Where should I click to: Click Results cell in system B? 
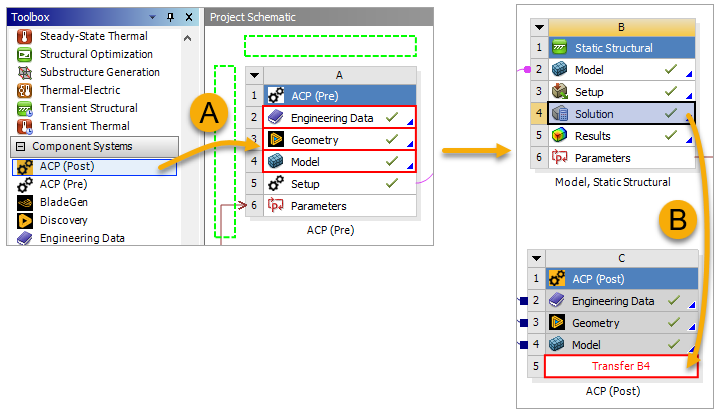622,135
